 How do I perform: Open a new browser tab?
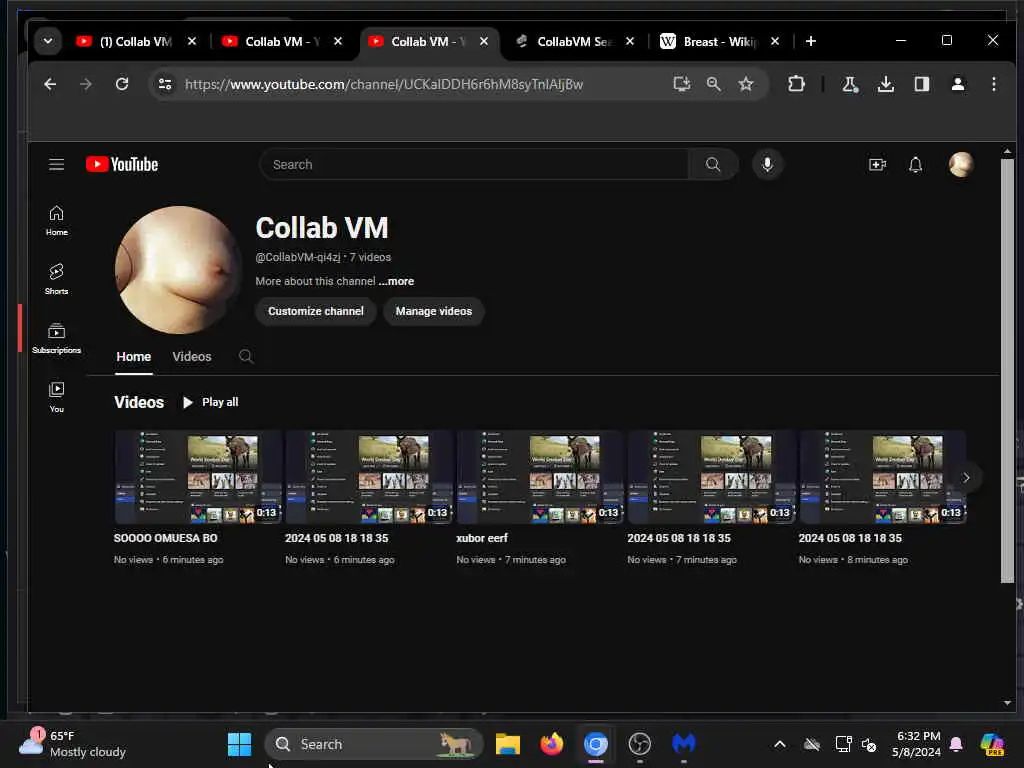(x=810, y=41)
